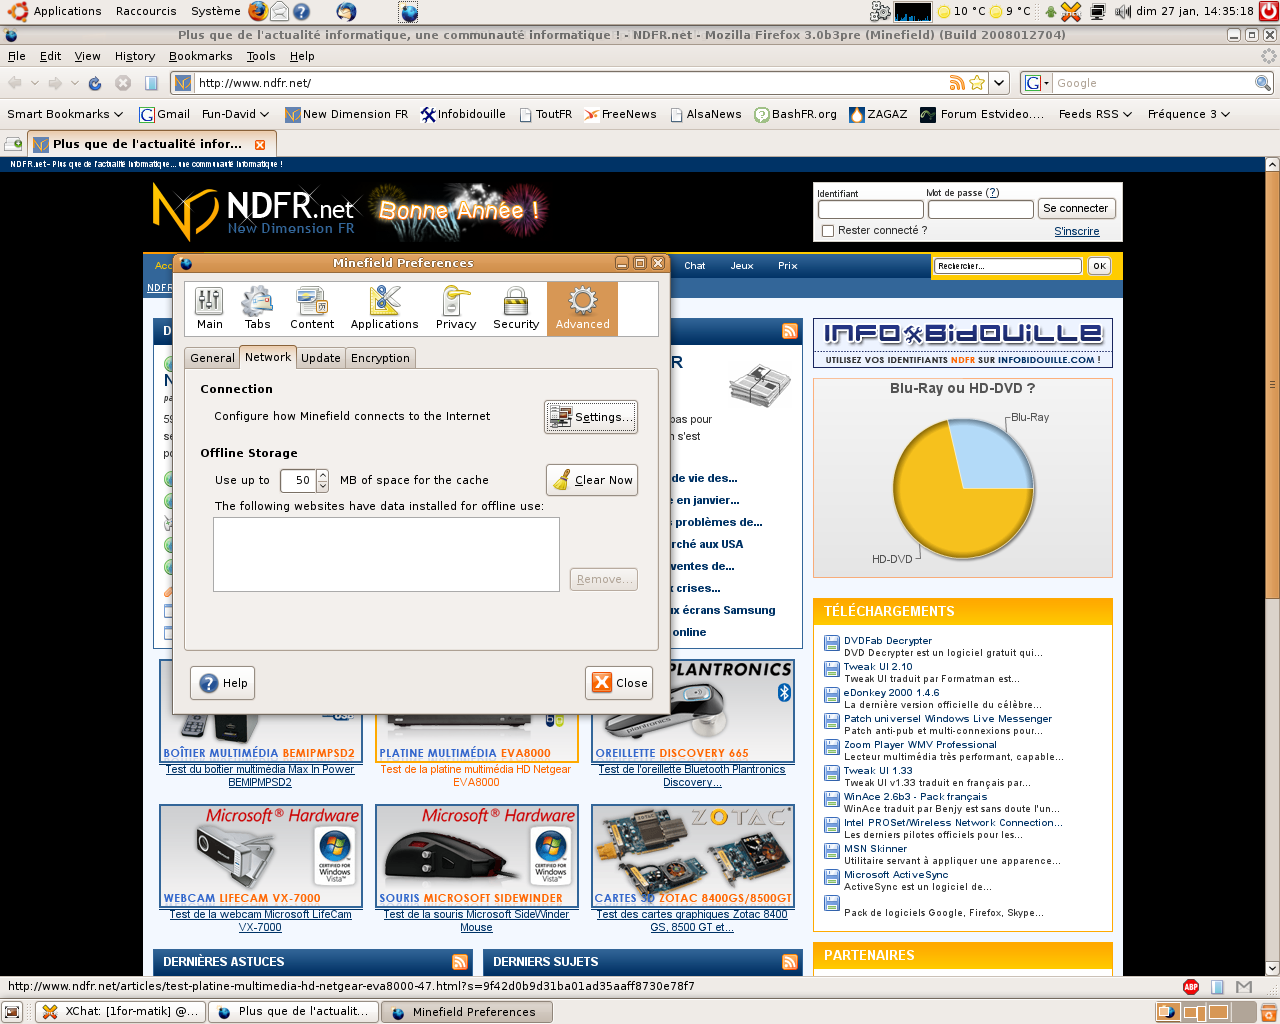Click the RSS feed icon in address bar
This screenshot has width=1280, height=1024.
[957, 83]
